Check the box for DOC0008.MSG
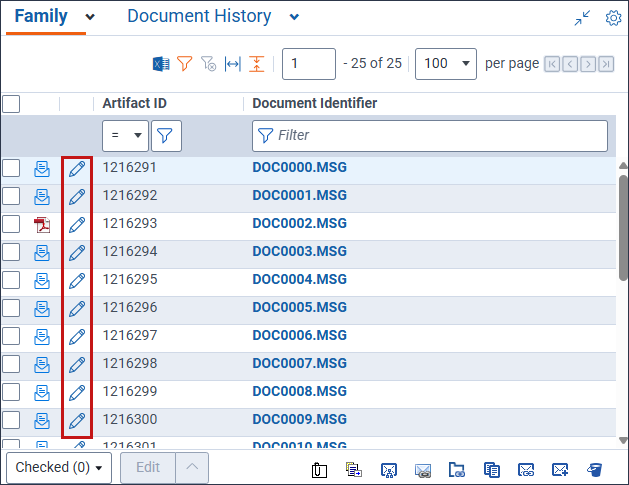This screenshot has height=485, width=629. 11,392
